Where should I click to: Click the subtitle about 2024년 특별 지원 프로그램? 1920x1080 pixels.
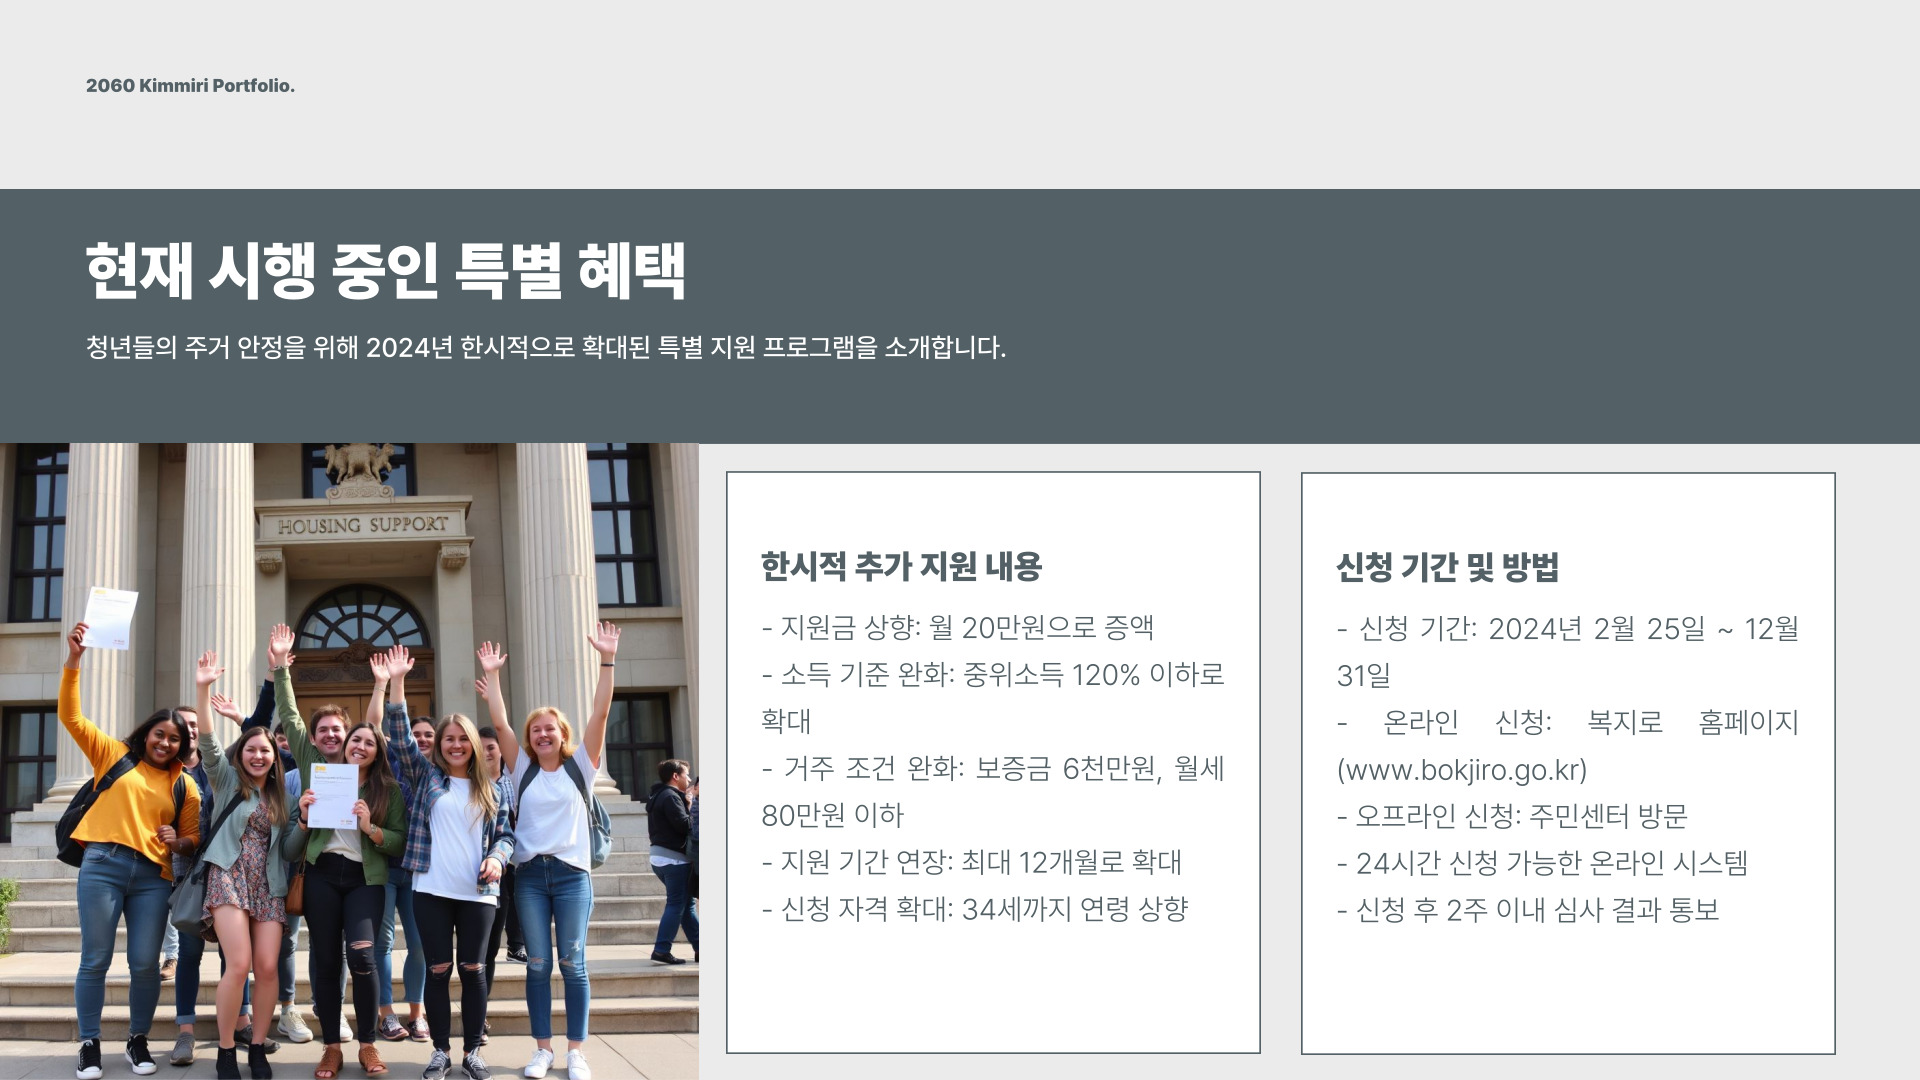(x=545, y=348)
